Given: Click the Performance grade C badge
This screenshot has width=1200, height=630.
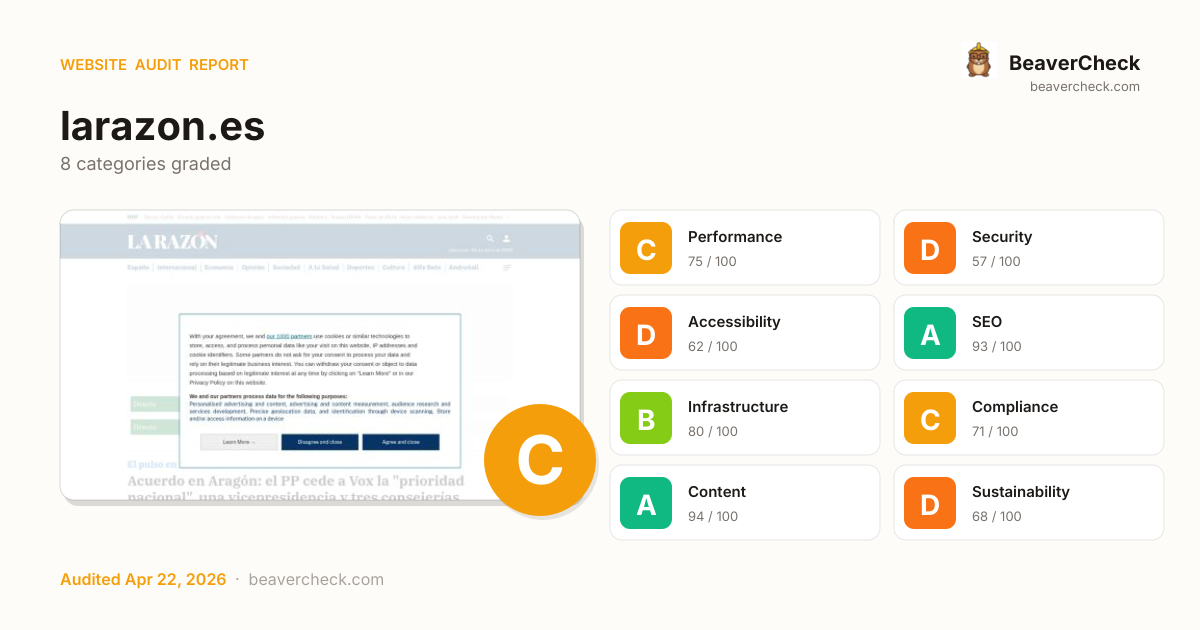Looking at the screenshot, I should pos(646,248).
